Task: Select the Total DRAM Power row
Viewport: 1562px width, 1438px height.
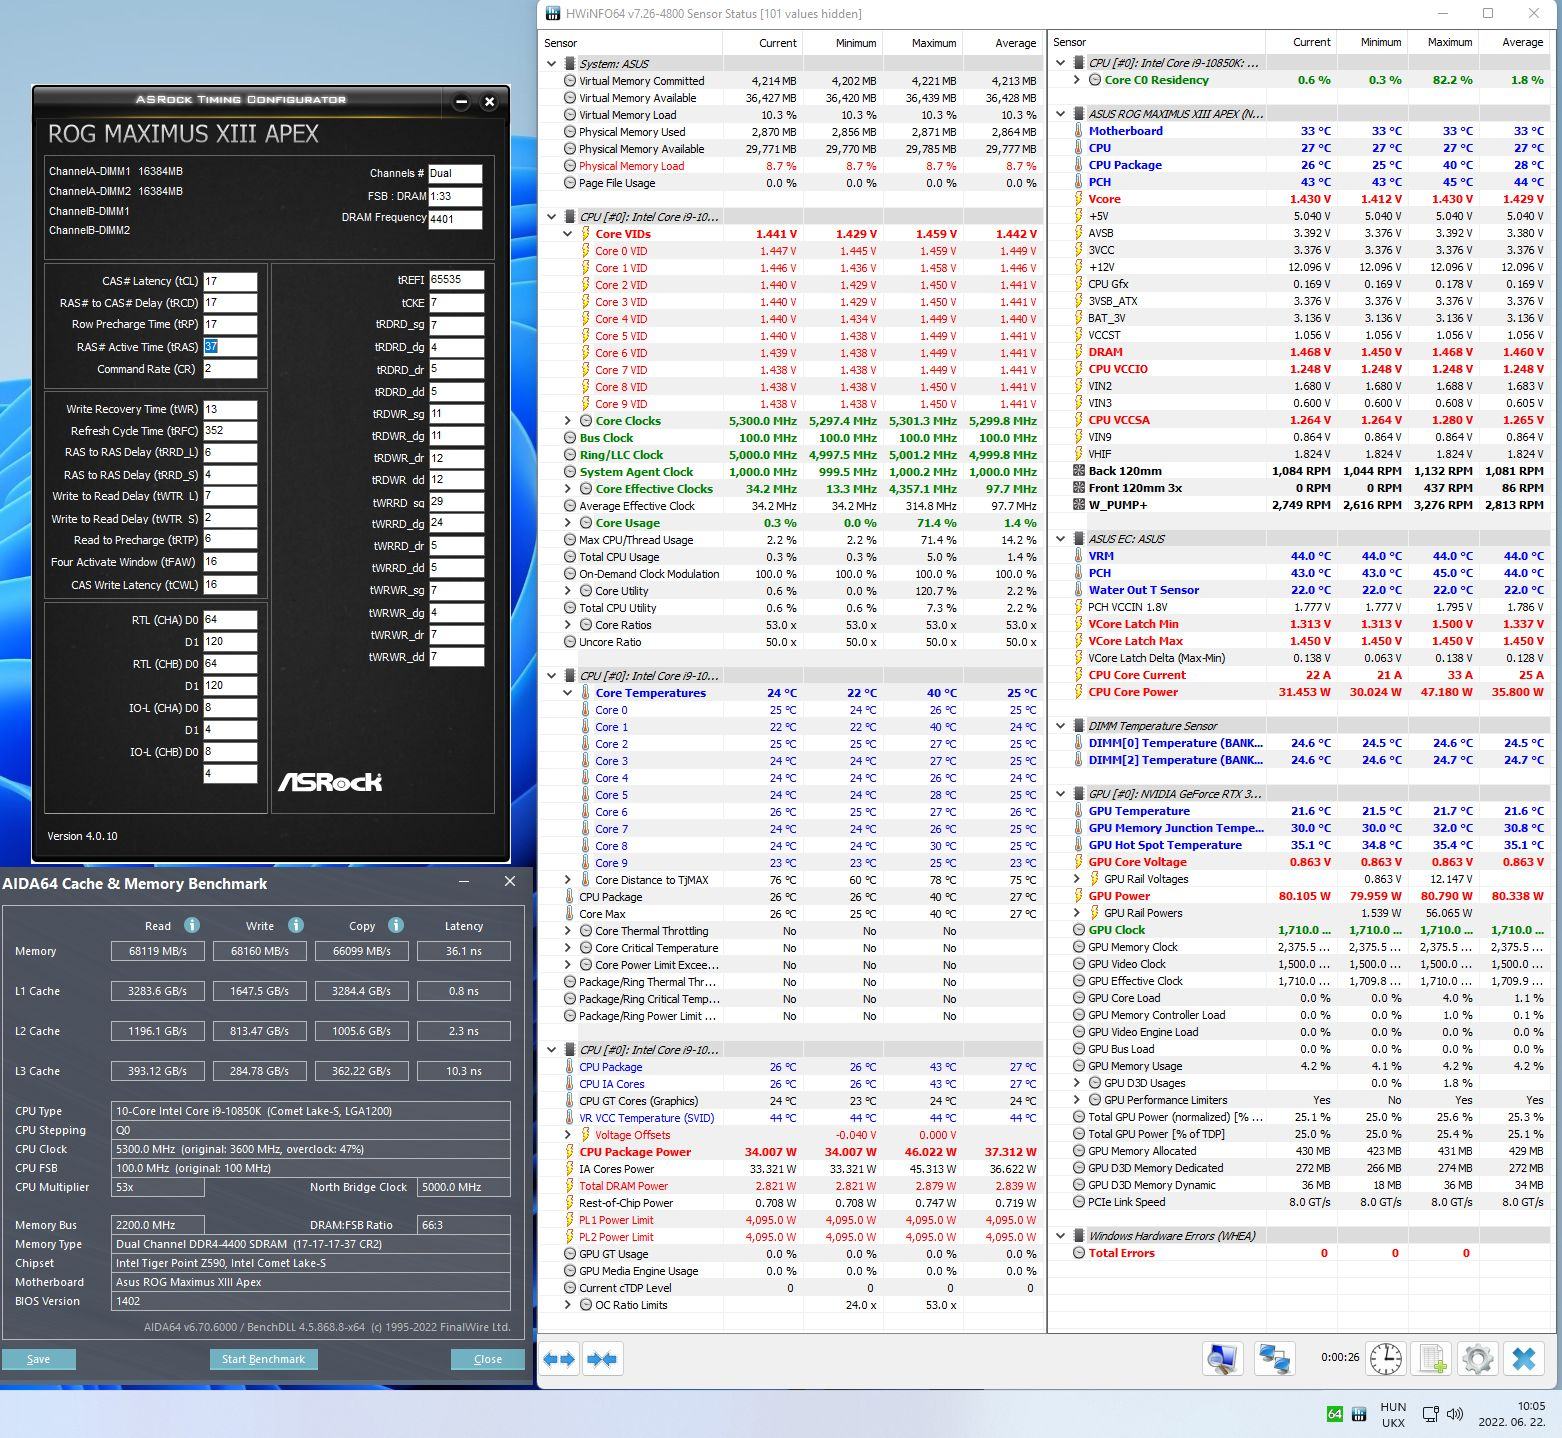Action: tap(791, 1186)
